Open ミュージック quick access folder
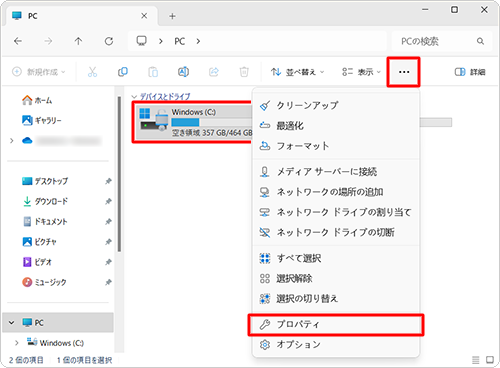This screenshot has height=368, width=500. click(44, 282)
